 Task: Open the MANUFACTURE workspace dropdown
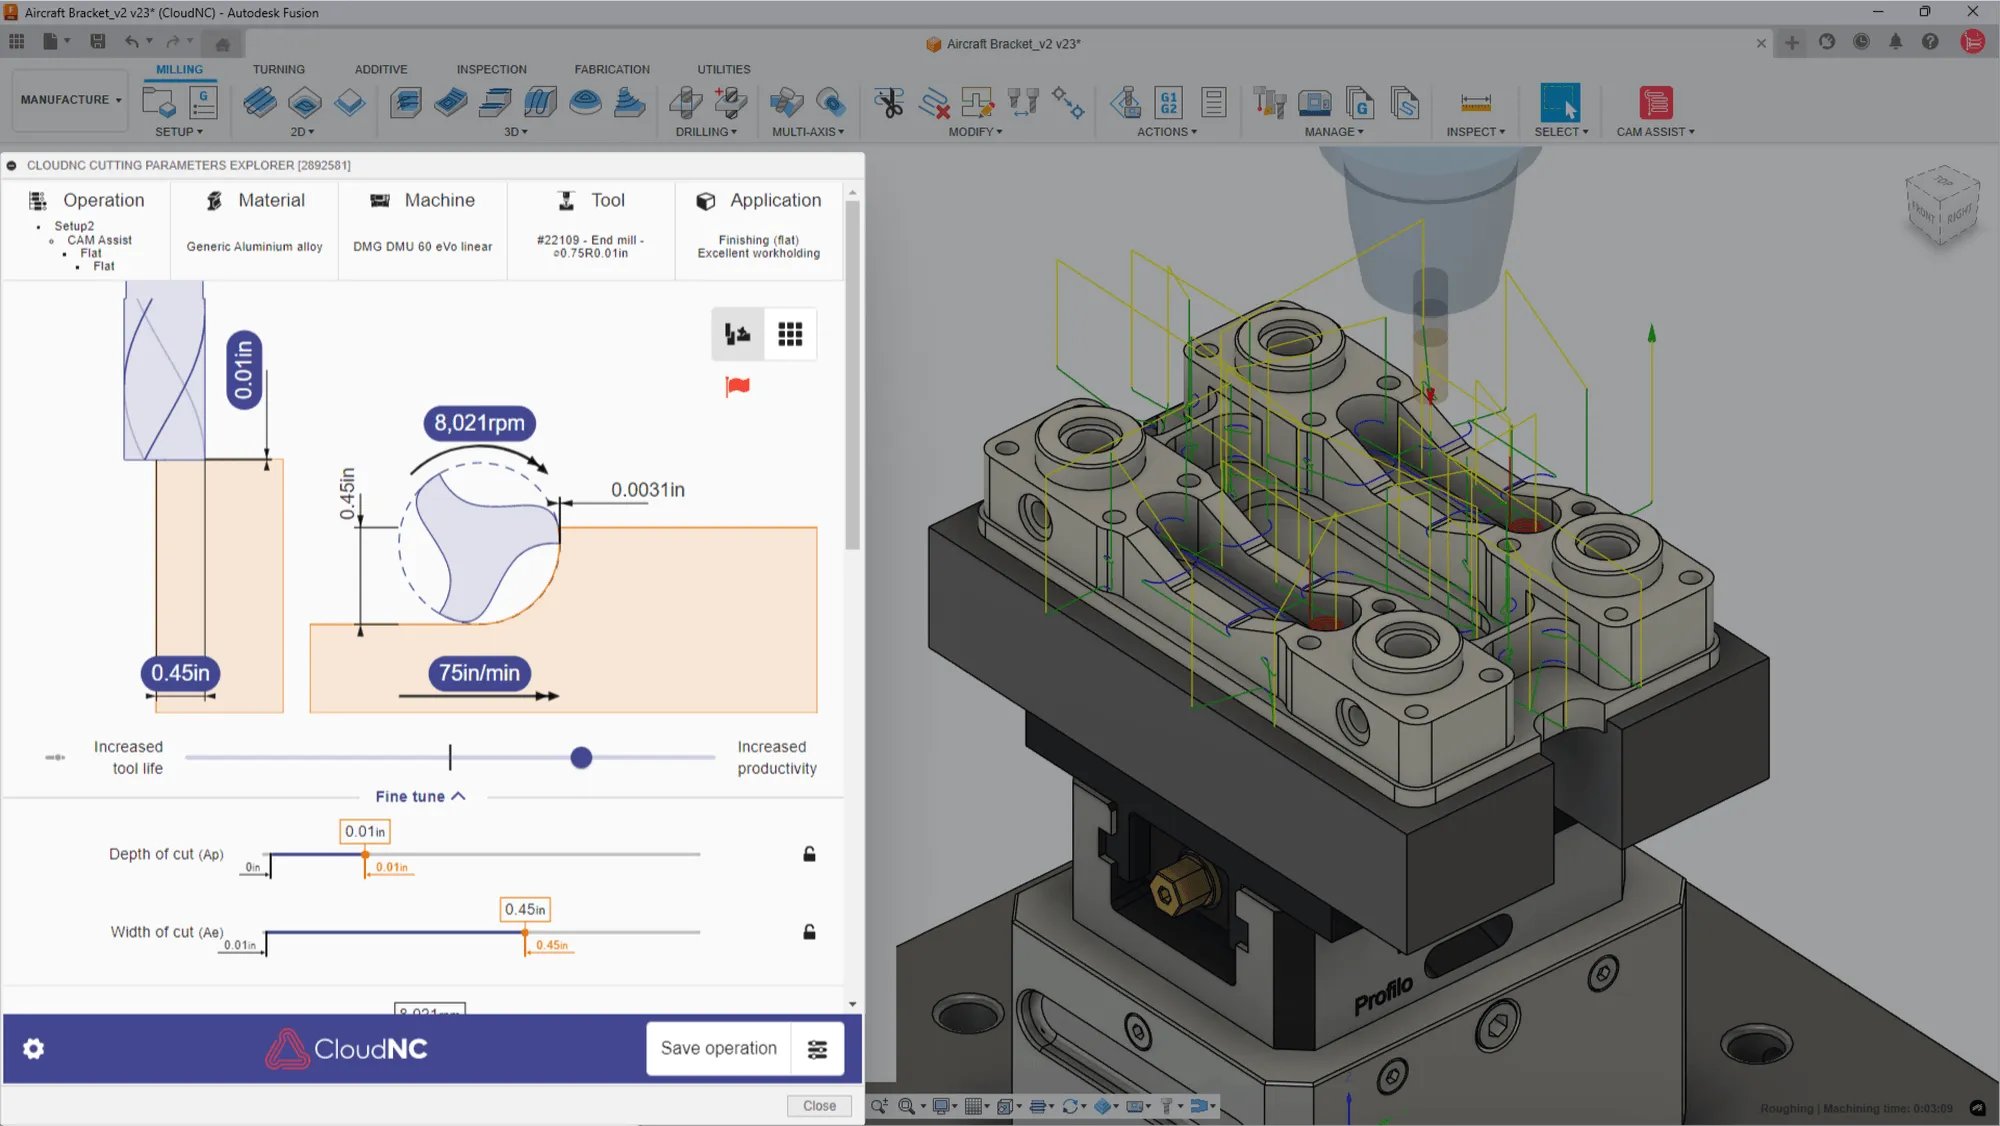pos(70,99)
